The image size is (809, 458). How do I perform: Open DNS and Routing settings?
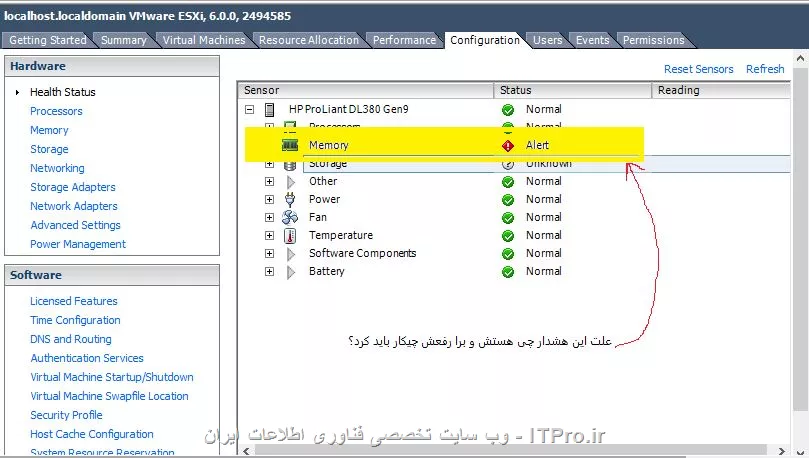coord(71,339)
